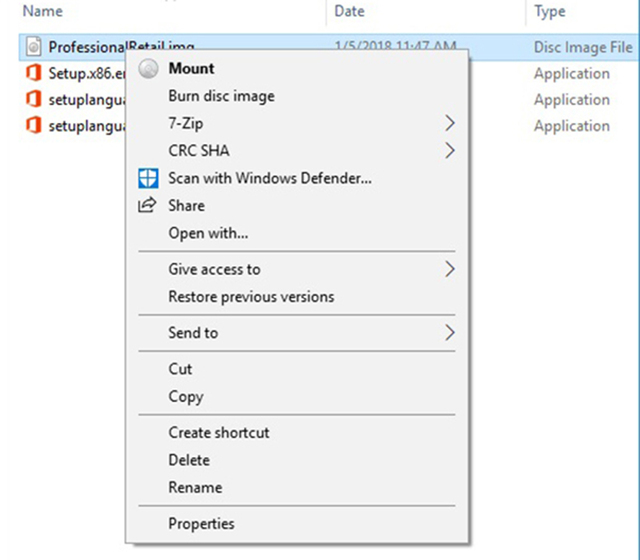Click the Windows Defender shield icon

[x=148, y=178]
